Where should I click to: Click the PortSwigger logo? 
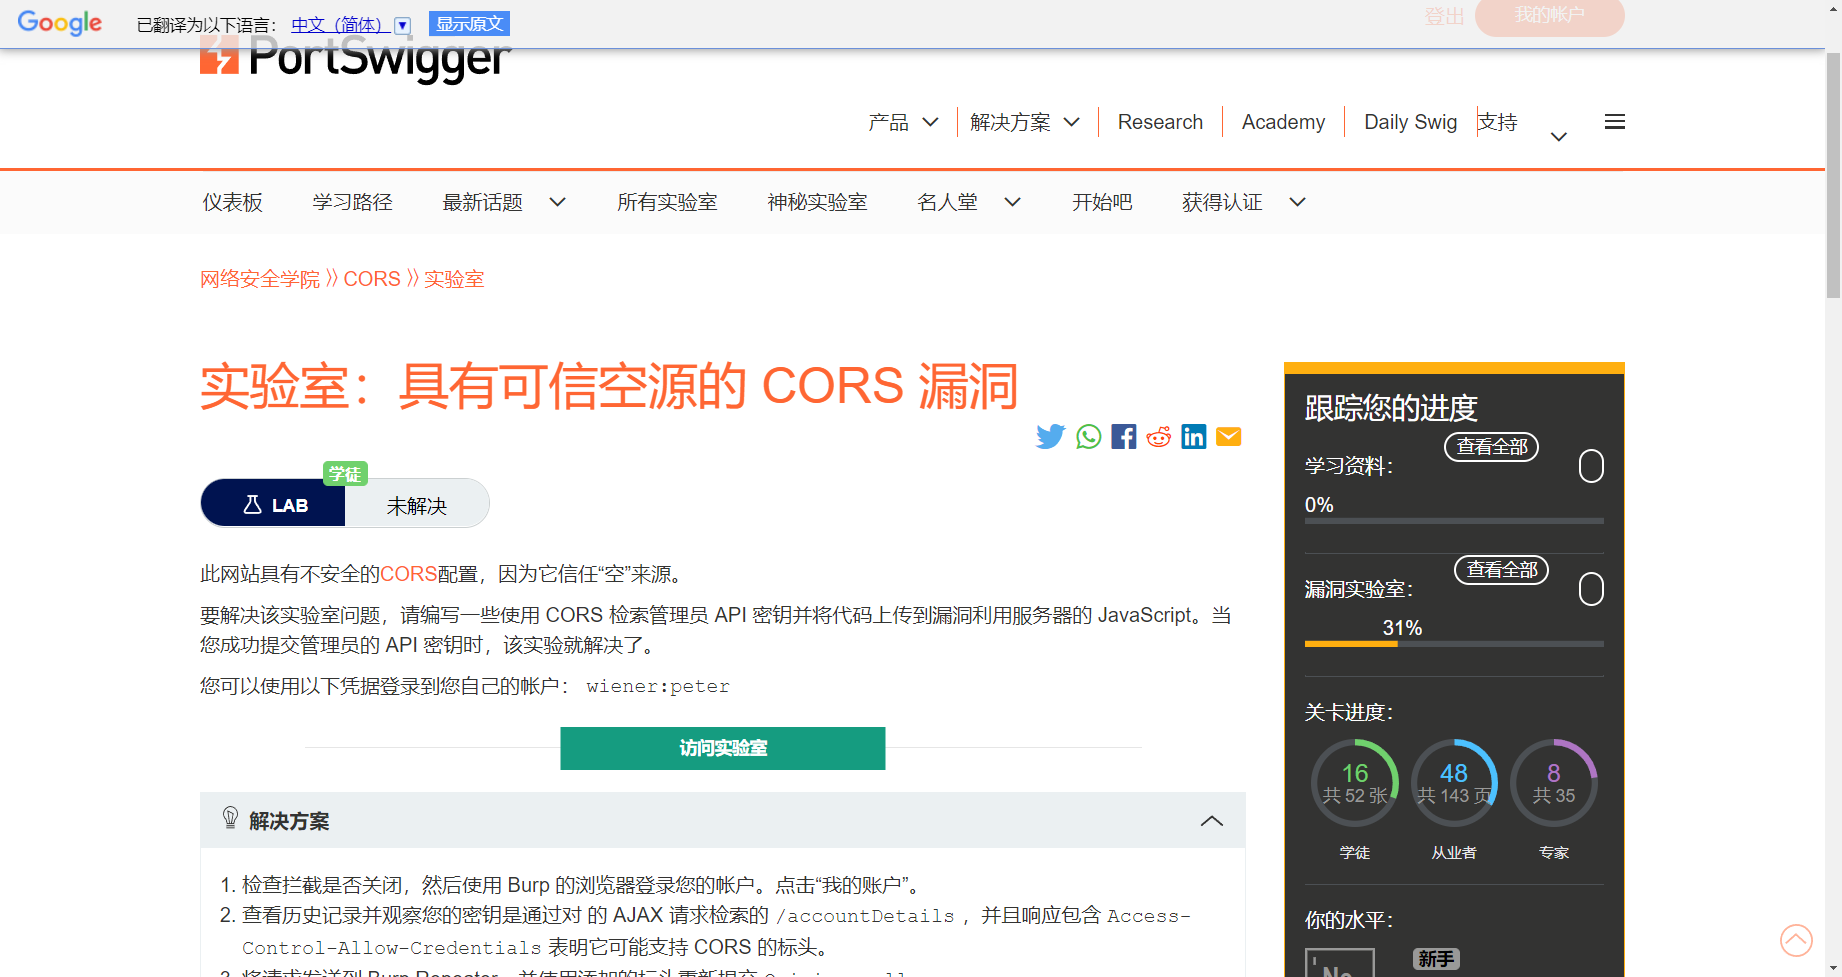355,58
